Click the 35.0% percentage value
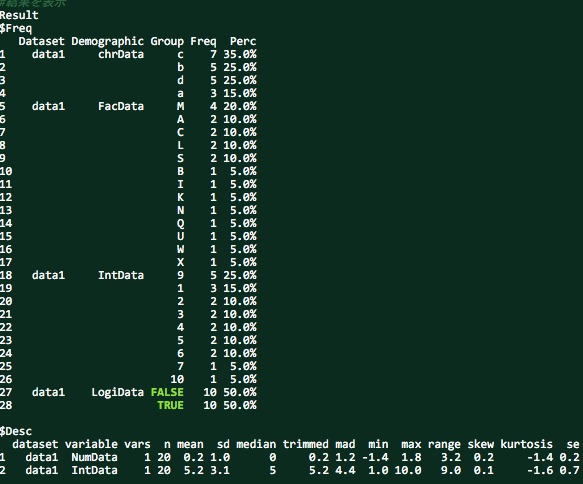 pyautogui.click(x=240, y=54)
